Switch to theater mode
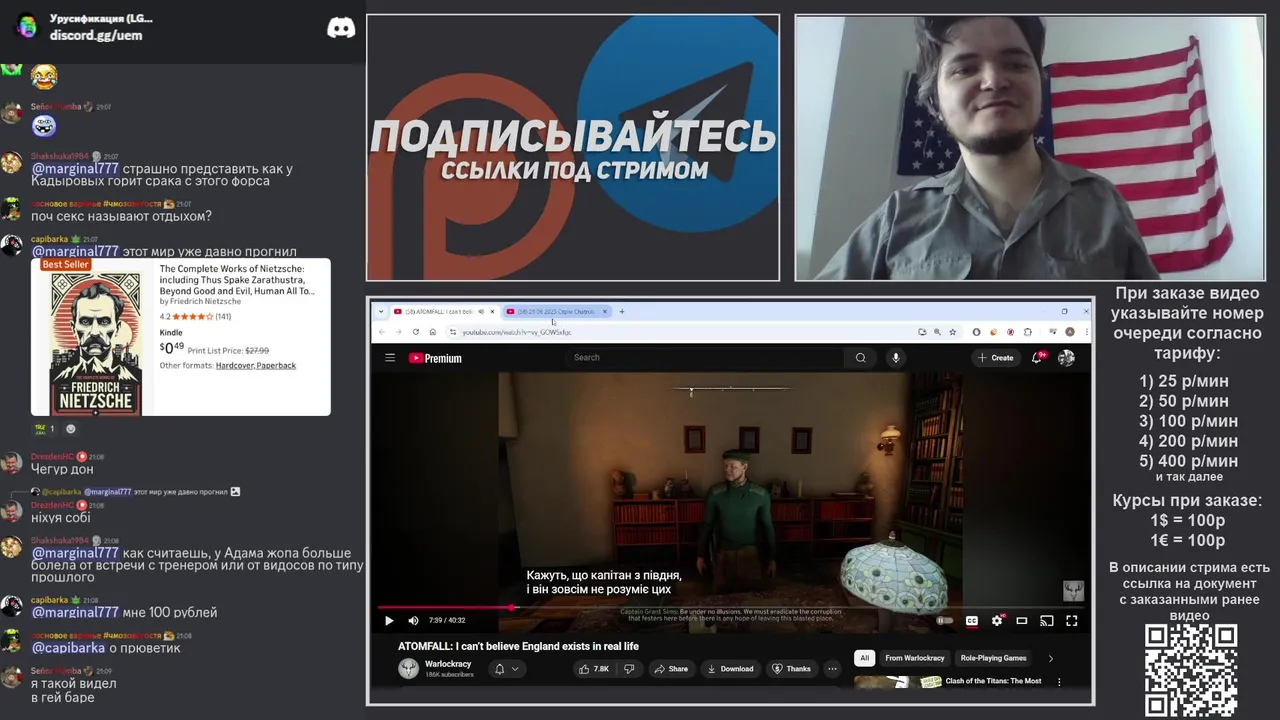 [x=1021, y=620]
